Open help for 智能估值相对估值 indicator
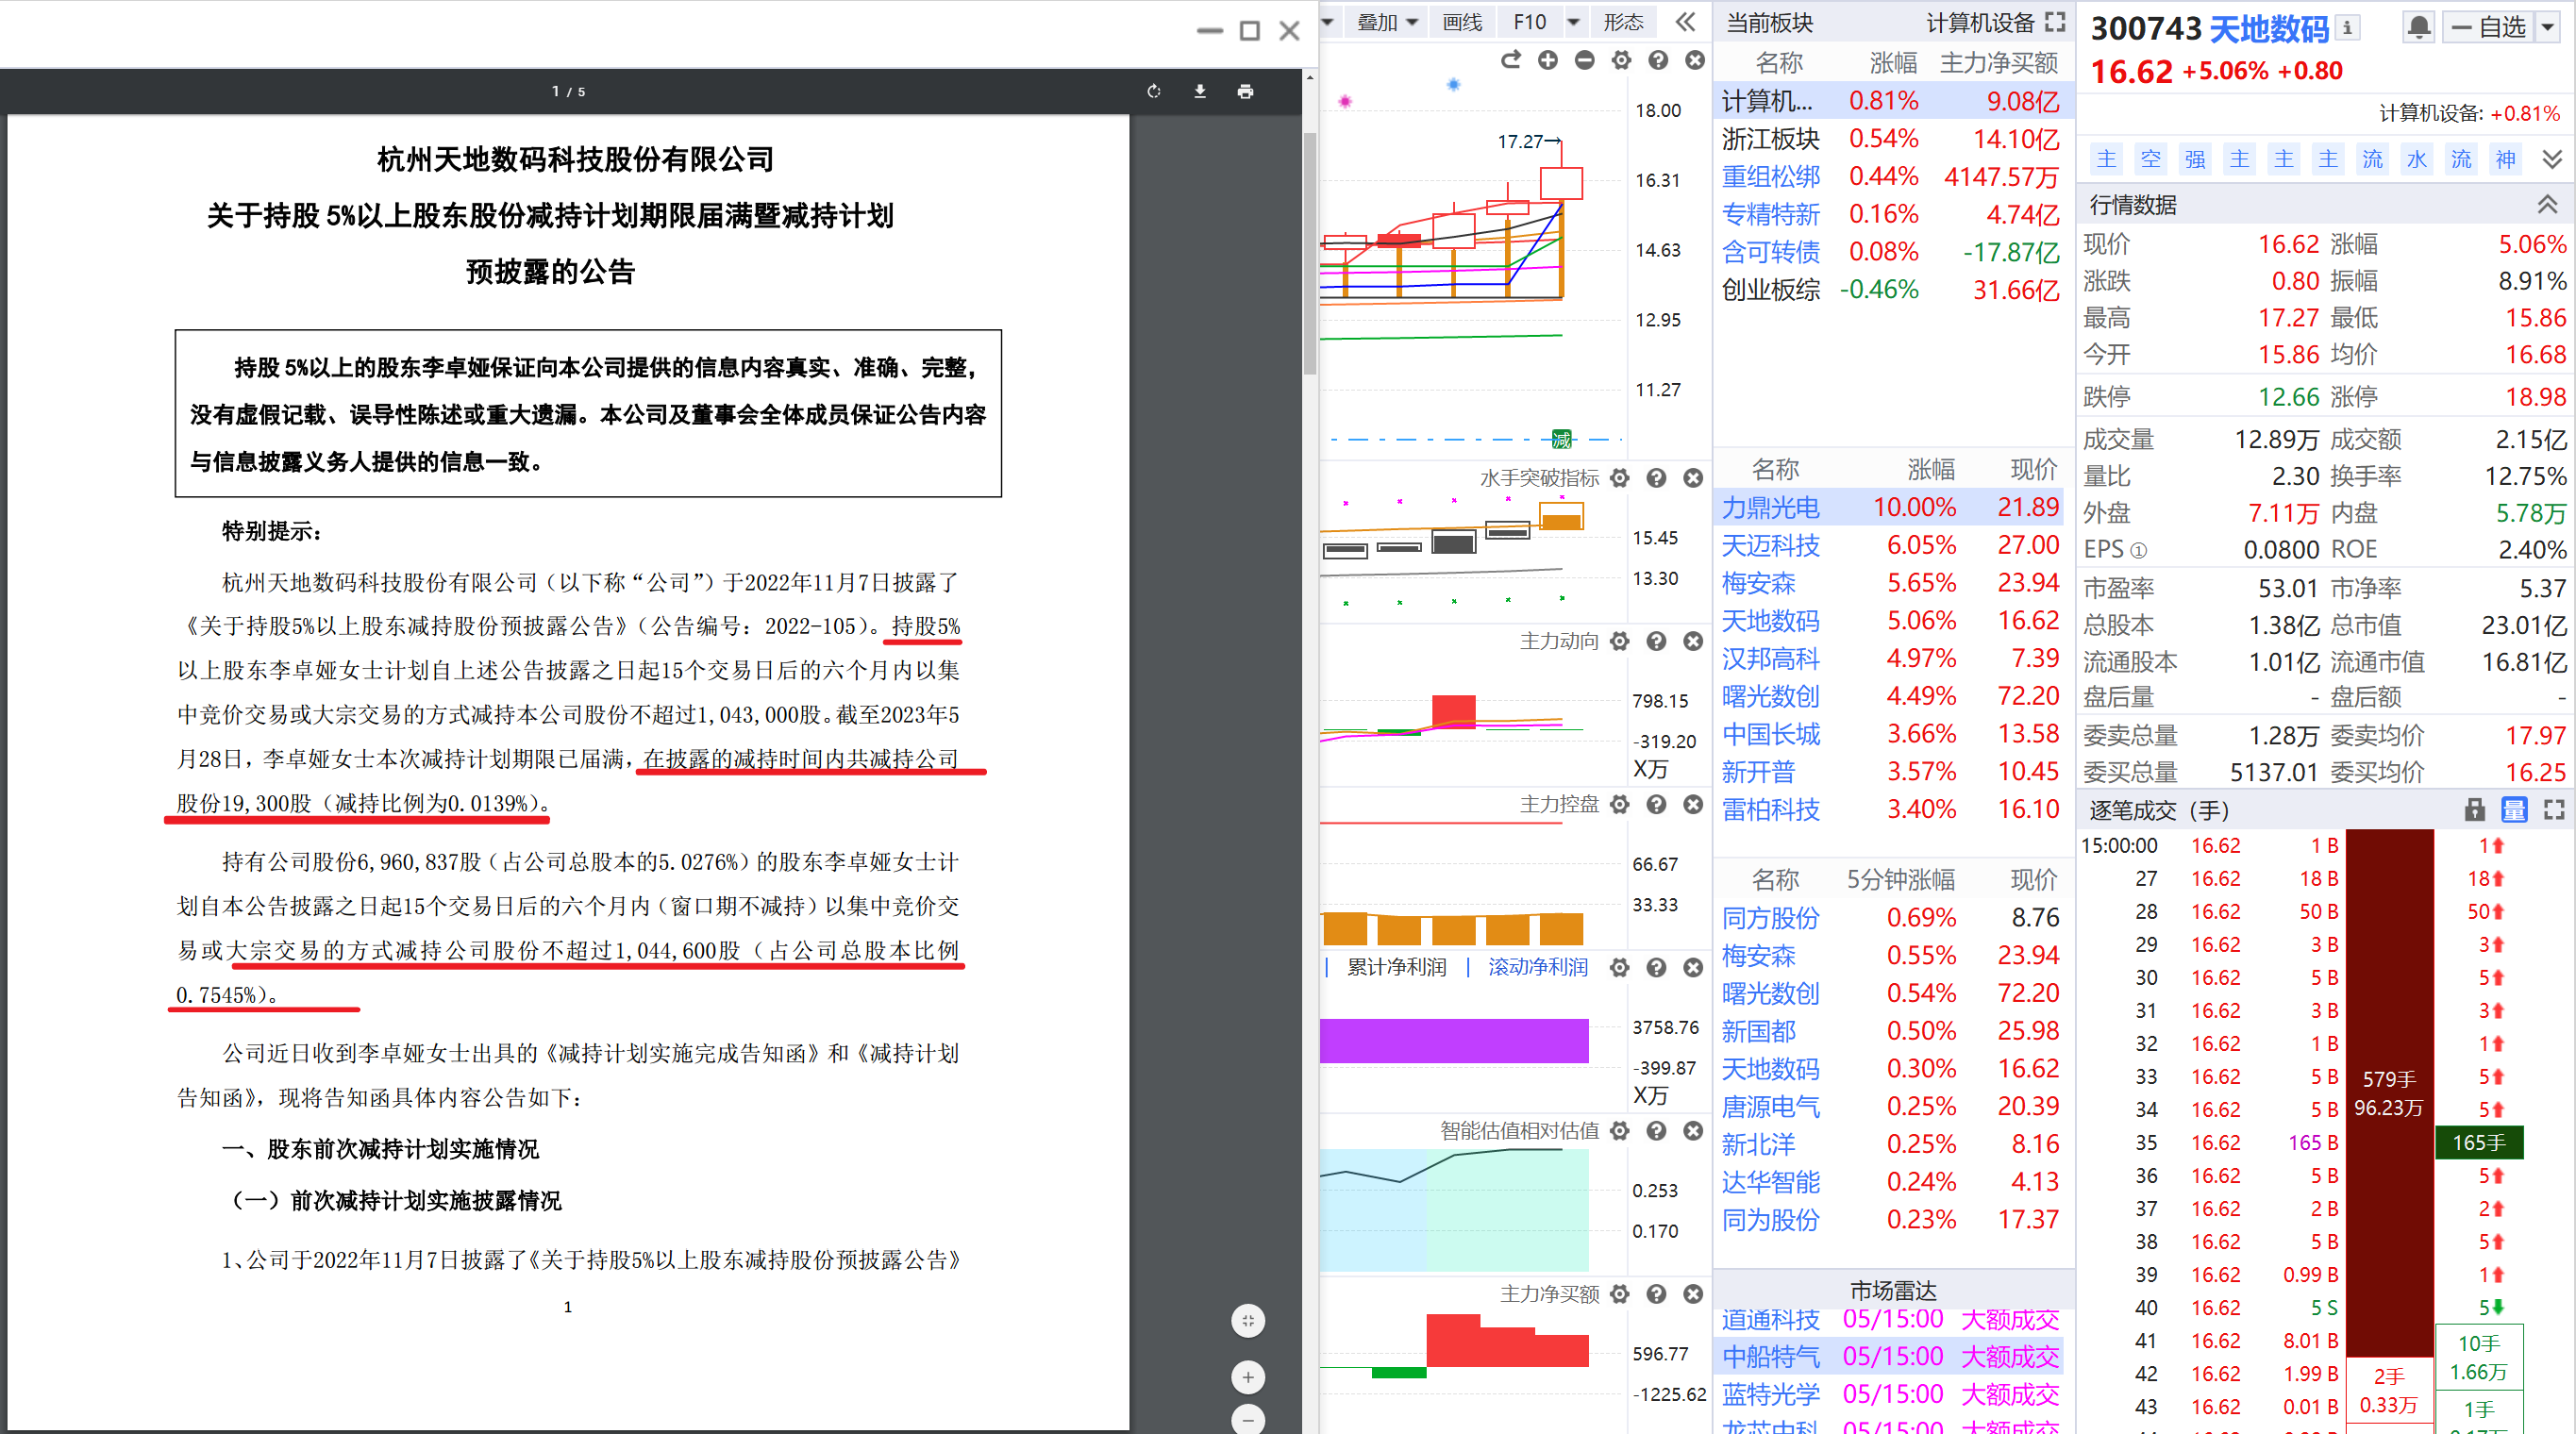The width and height of the screenshot is (2576, 1434). click(1657, 1130)
